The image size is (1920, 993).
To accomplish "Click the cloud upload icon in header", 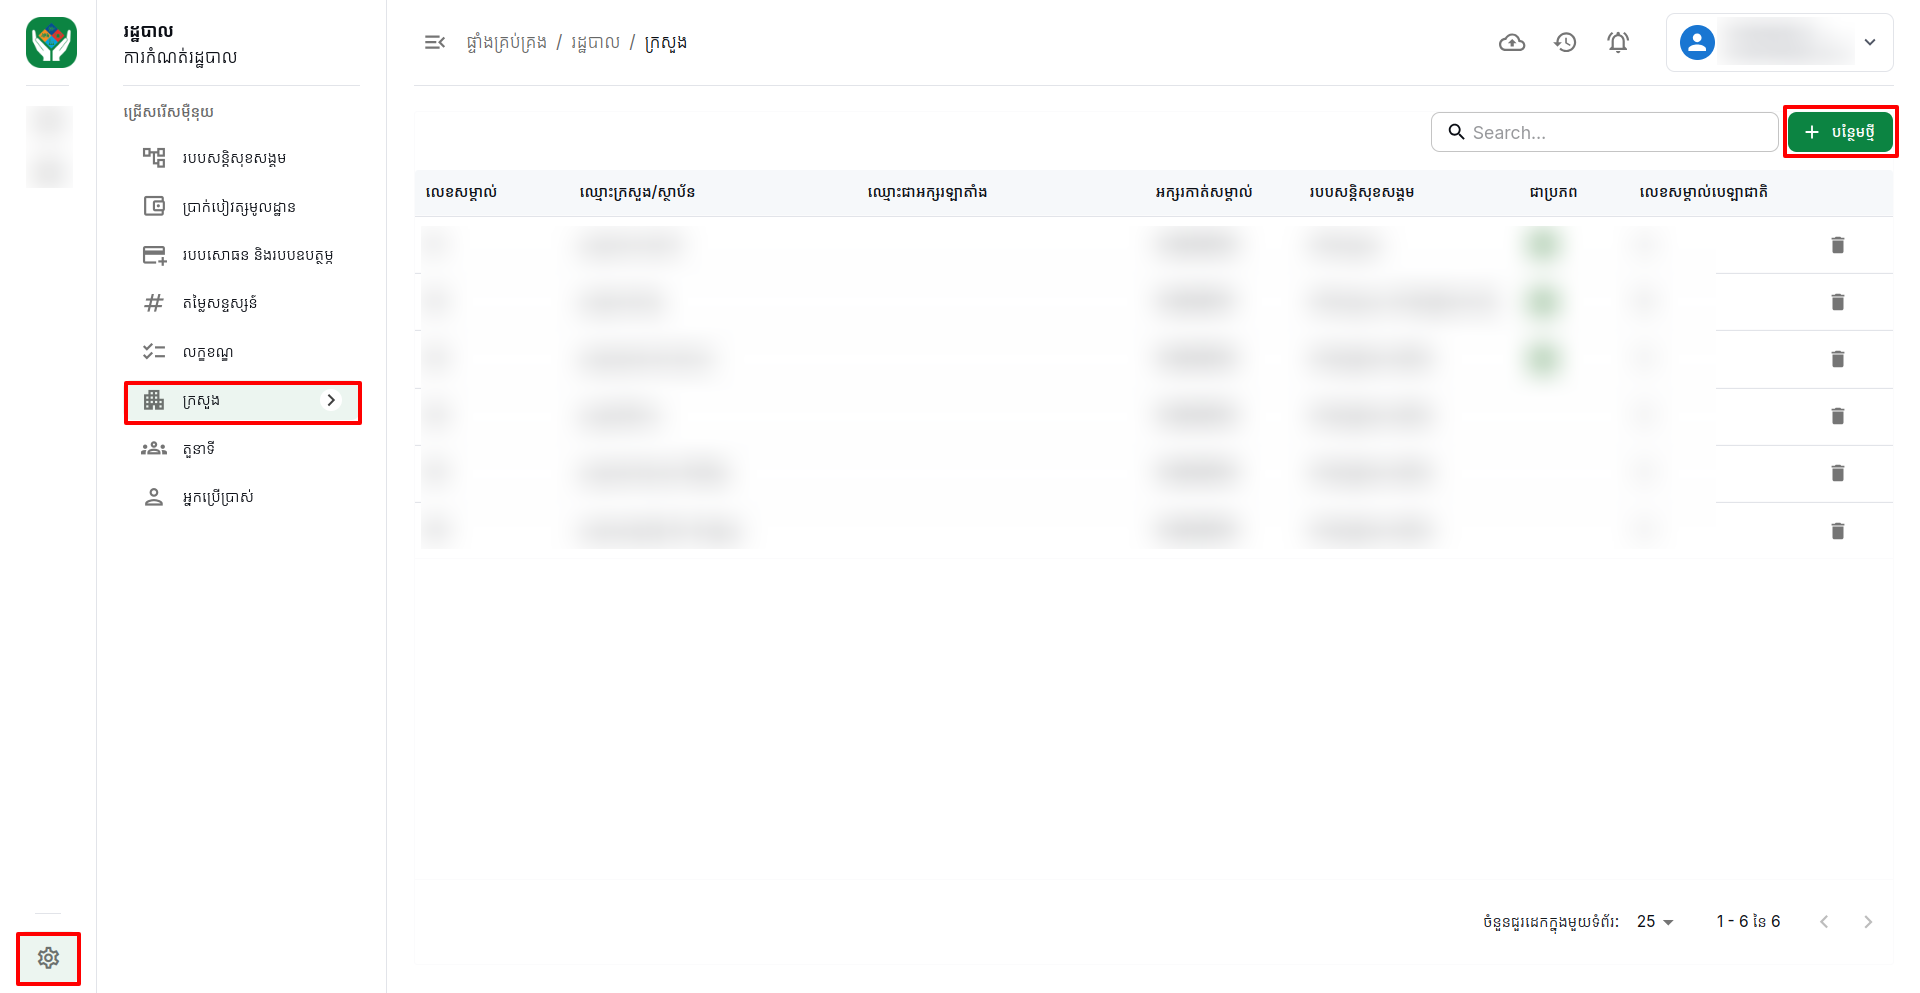I will coord(1512,42).
